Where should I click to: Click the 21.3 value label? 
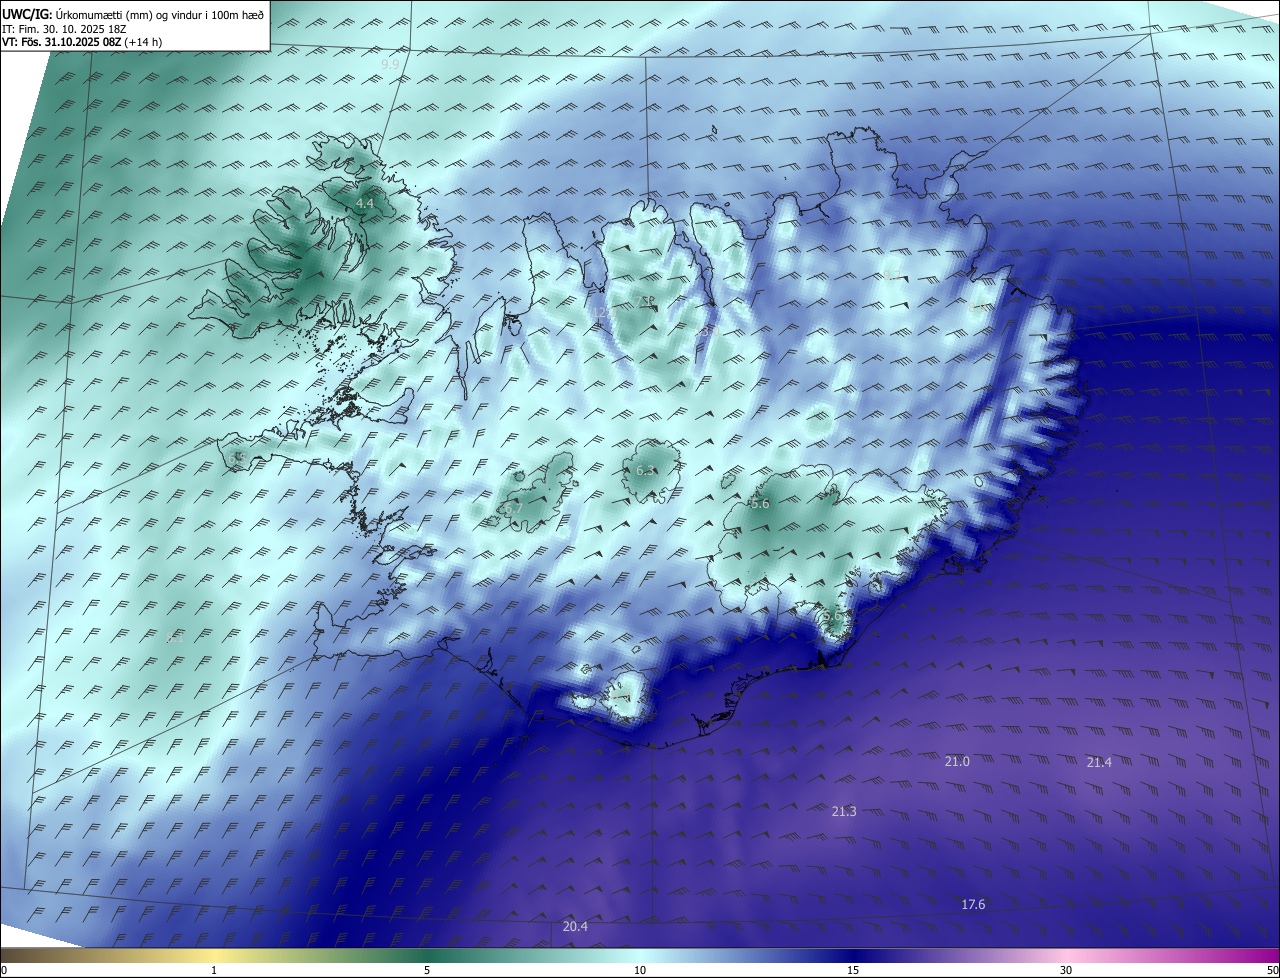point(844,811)
